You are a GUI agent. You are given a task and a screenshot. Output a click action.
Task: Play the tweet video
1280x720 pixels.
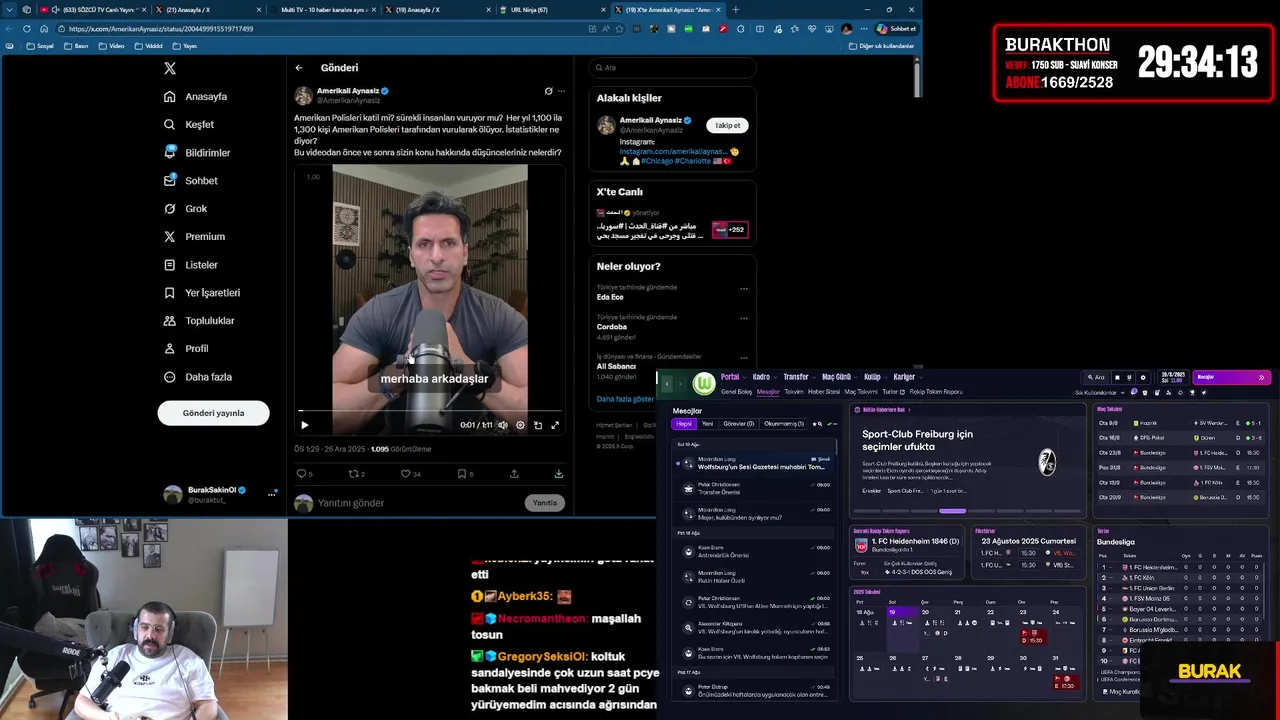click(x=305, y=425)
